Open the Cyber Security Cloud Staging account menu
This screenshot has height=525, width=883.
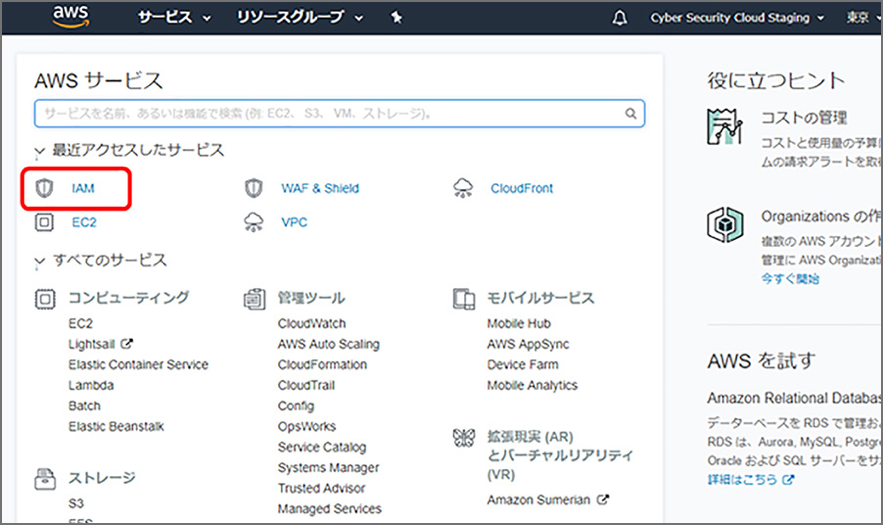[x=737, y=18]
